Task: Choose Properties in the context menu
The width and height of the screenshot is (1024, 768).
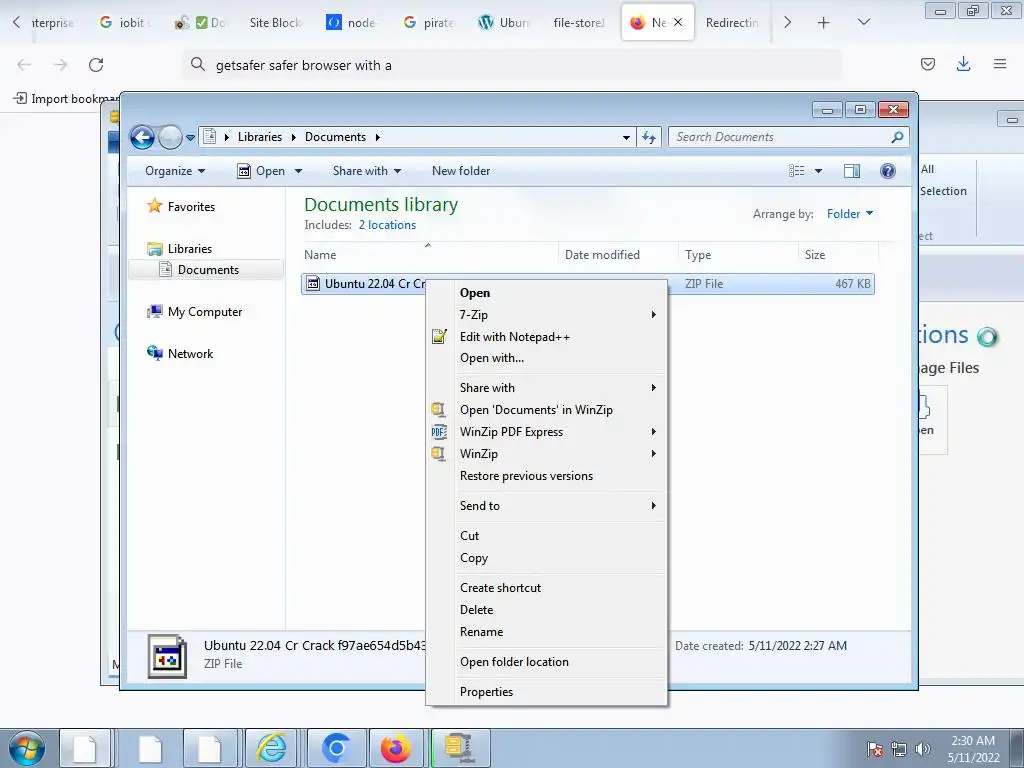Action: (547, 692)
